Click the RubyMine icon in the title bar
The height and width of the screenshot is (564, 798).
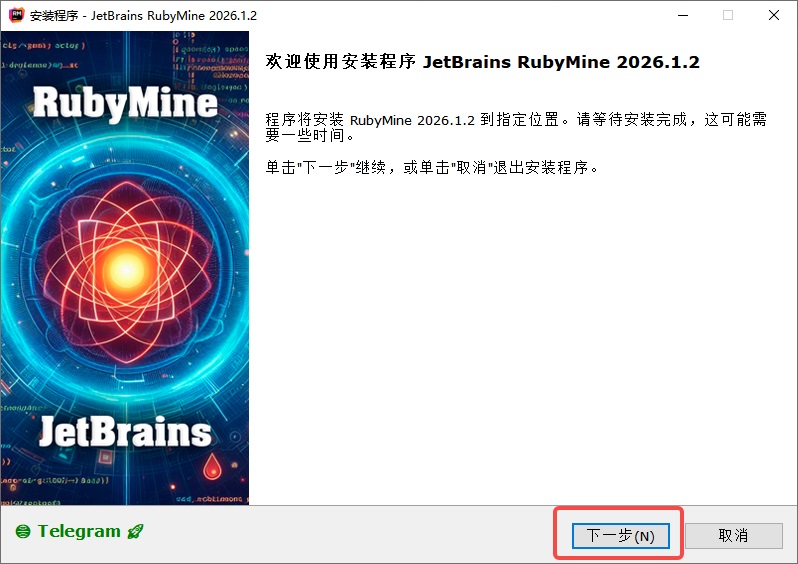16,15
